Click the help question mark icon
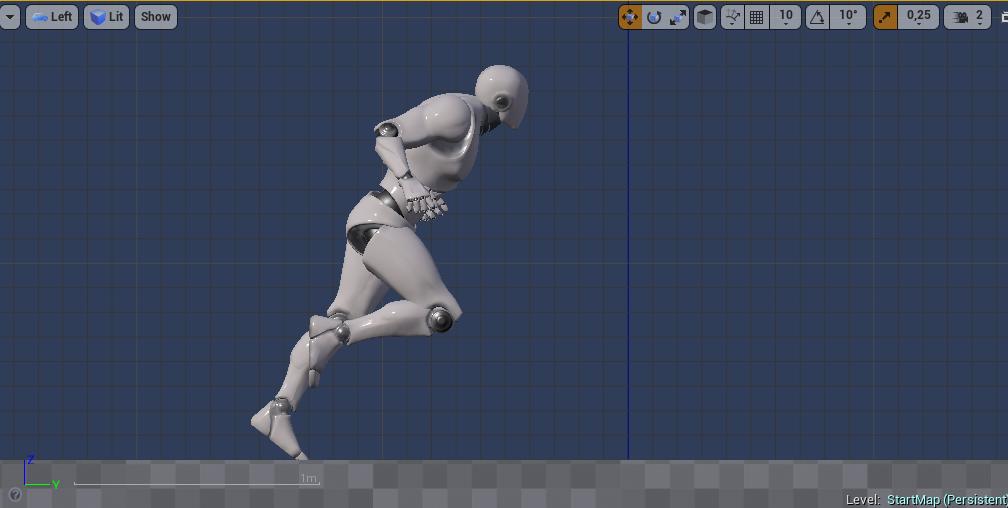 tap(15, 494)
